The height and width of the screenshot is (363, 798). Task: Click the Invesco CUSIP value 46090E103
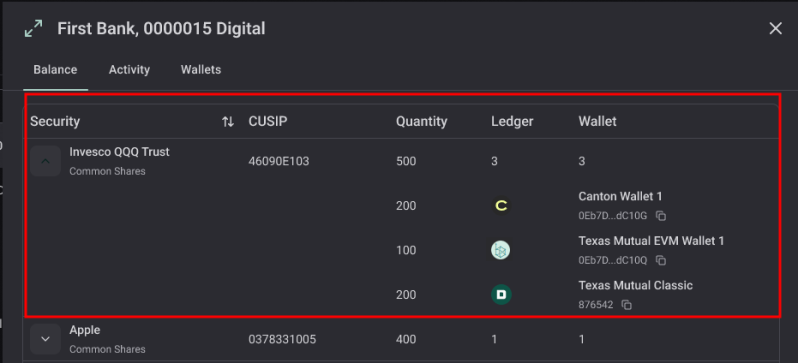click(279, 162)
